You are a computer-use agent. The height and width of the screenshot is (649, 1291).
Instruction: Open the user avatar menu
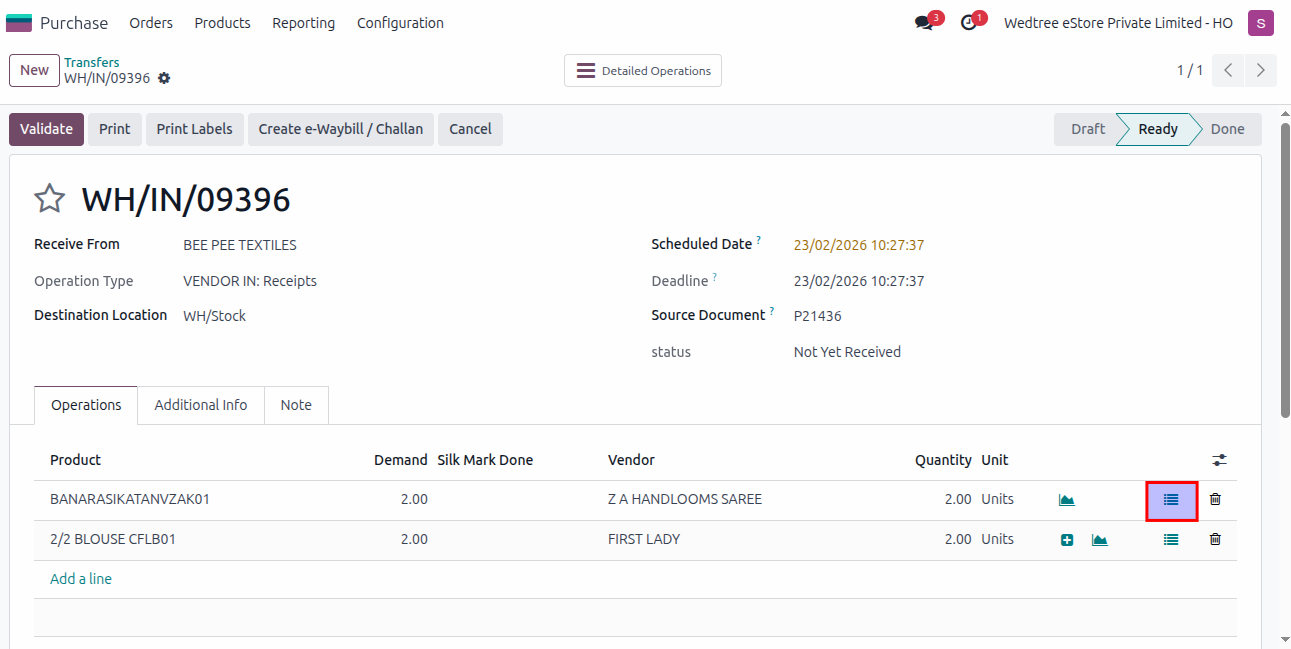[1260, 23]
